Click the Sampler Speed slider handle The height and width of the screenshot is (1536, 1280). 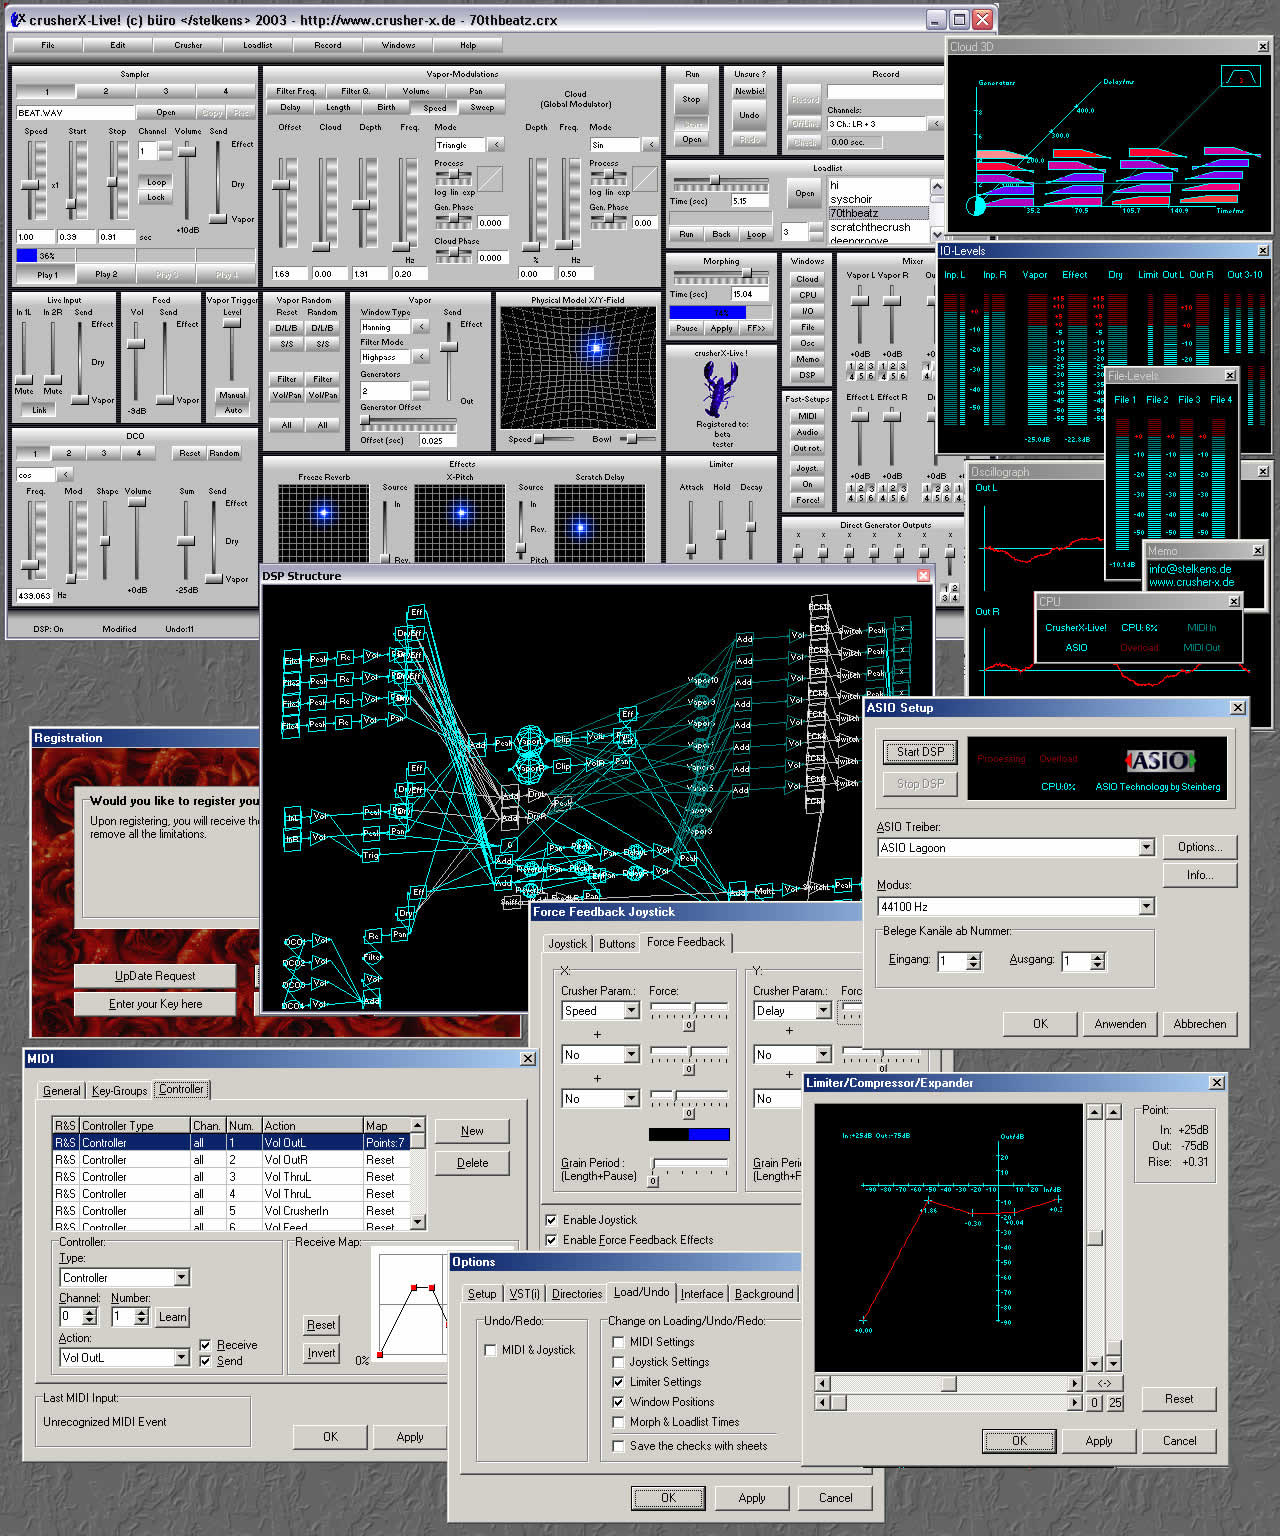click(32, 185)
